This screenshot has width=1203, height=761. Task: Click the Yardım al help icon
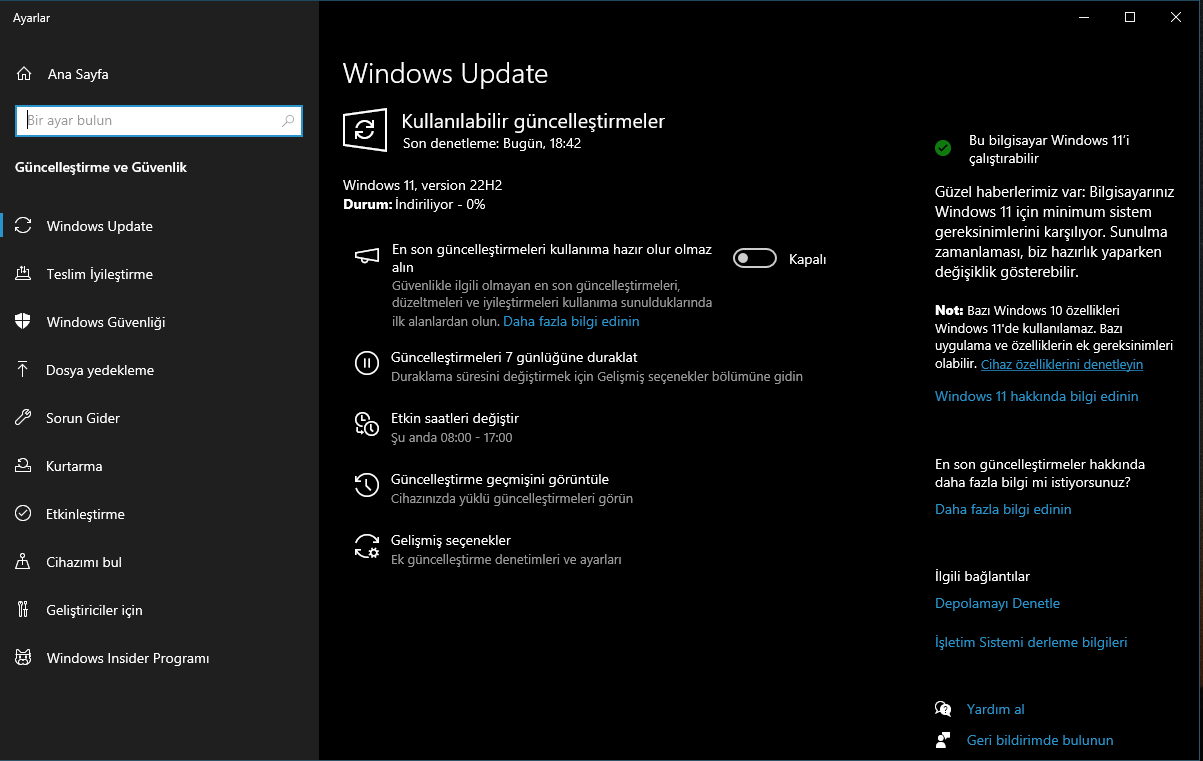[943, 709]
